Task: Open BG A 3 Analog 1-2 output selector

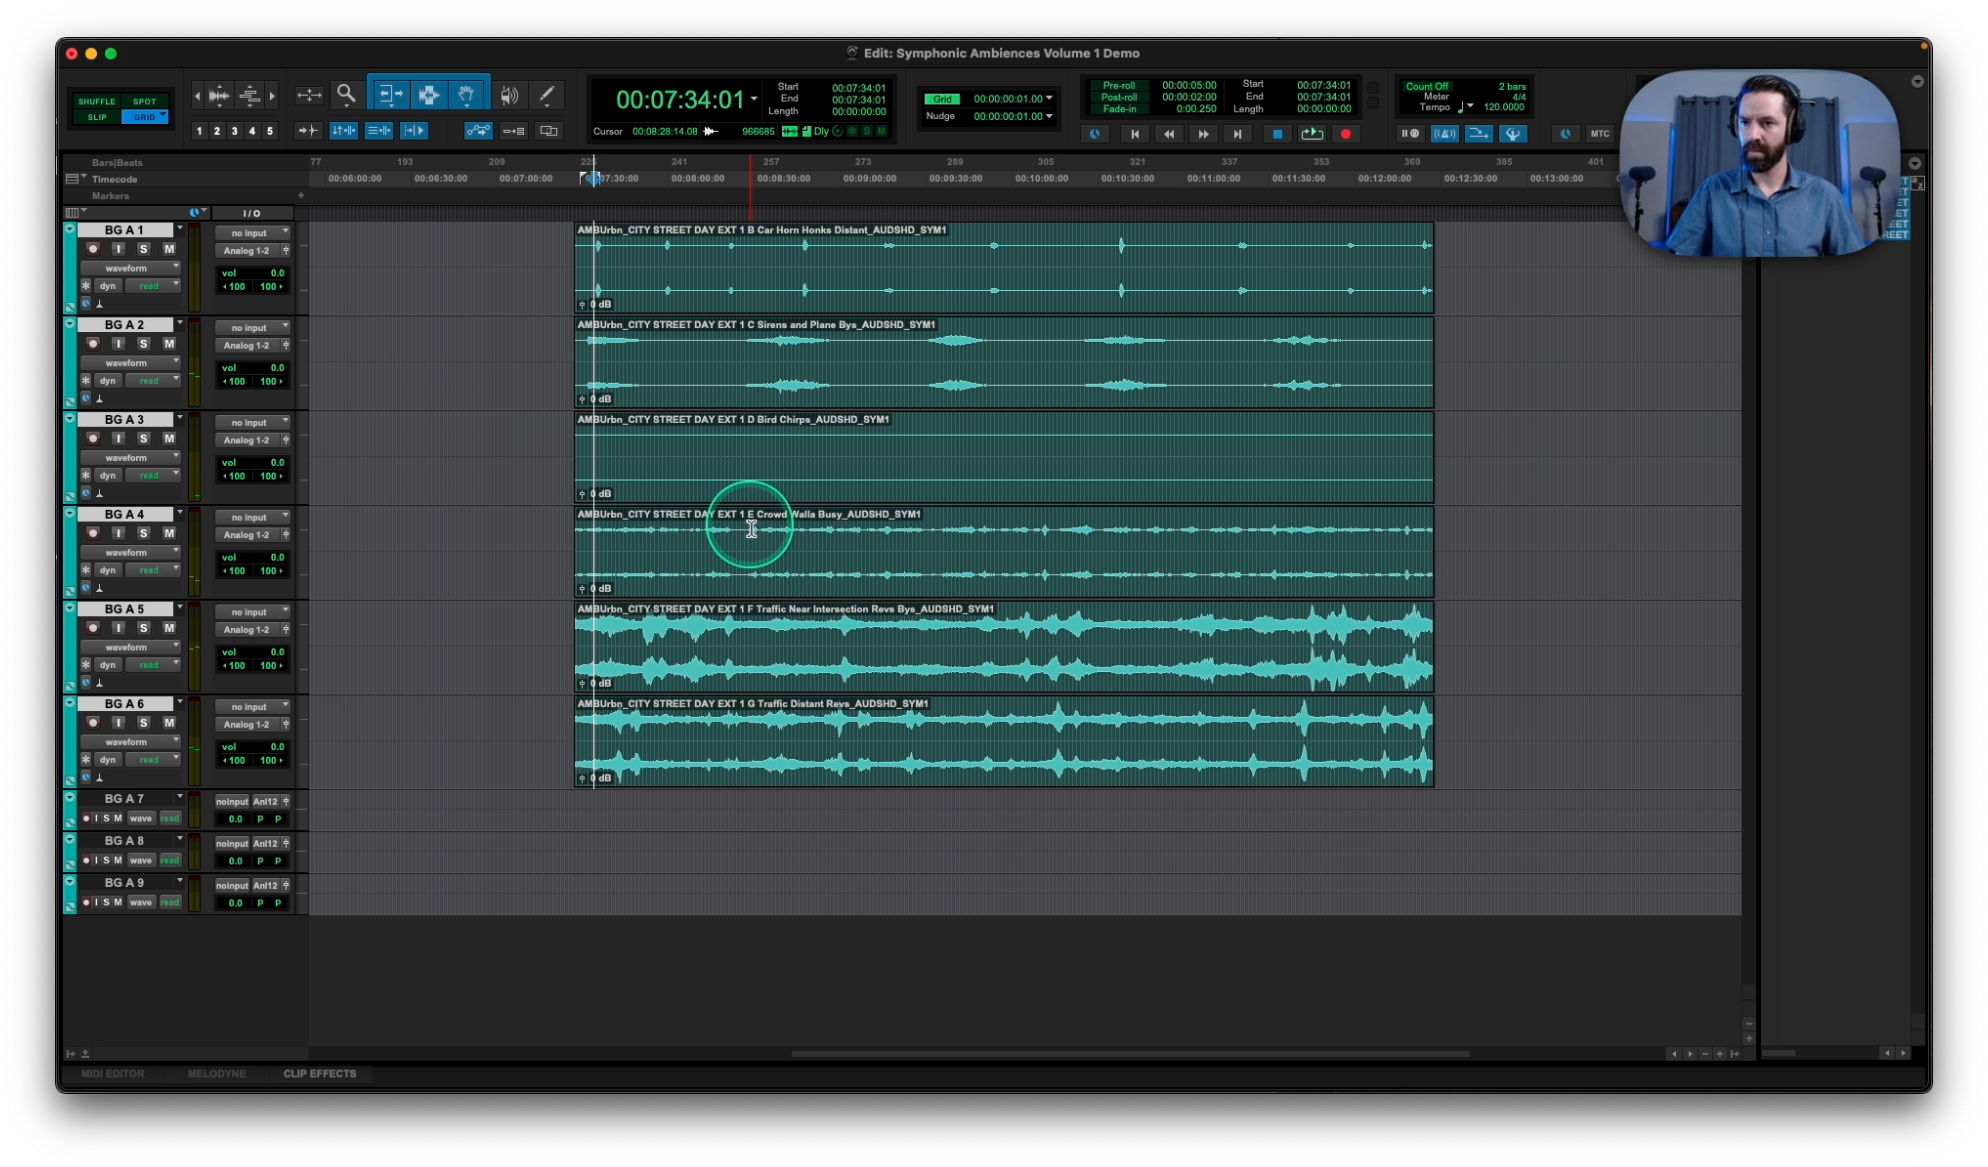Action: coord(247,440)
